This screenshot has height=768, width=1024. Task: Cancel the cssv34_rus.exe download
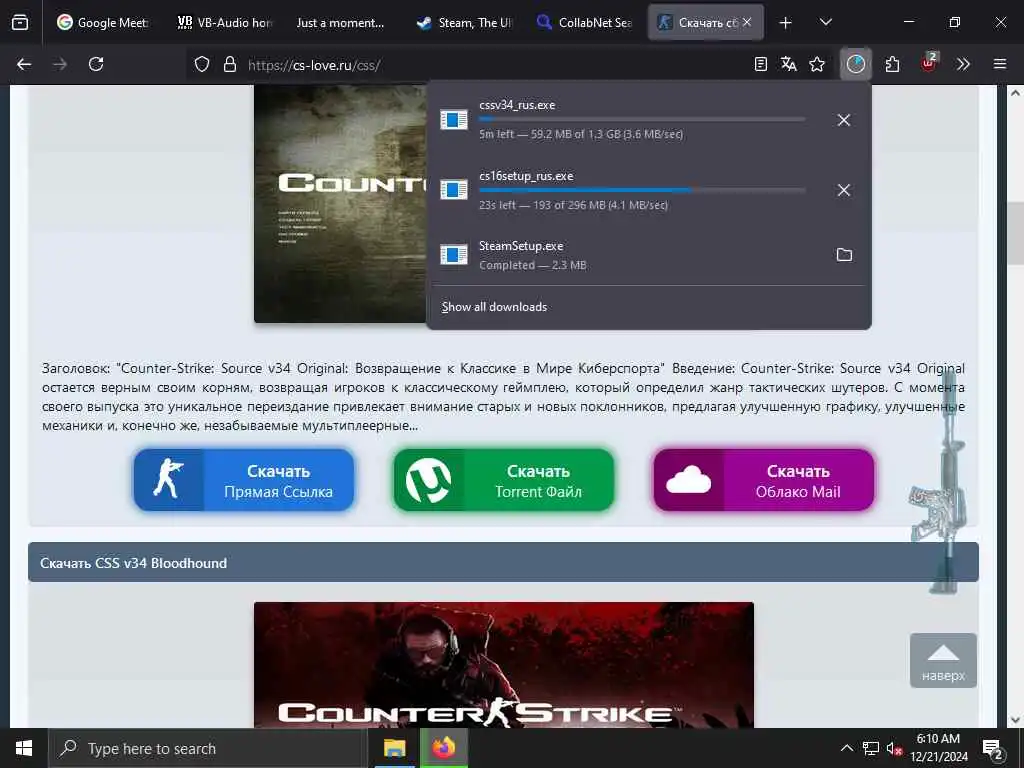[844, 120]
